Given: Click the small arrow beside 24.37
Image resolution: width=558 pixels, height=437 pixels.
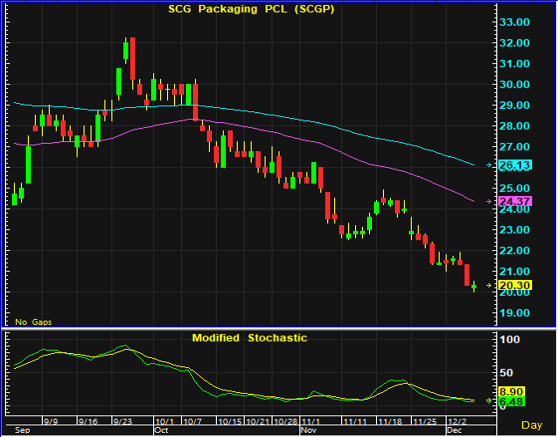Looking at the screenshot, I should coord(489,201).
